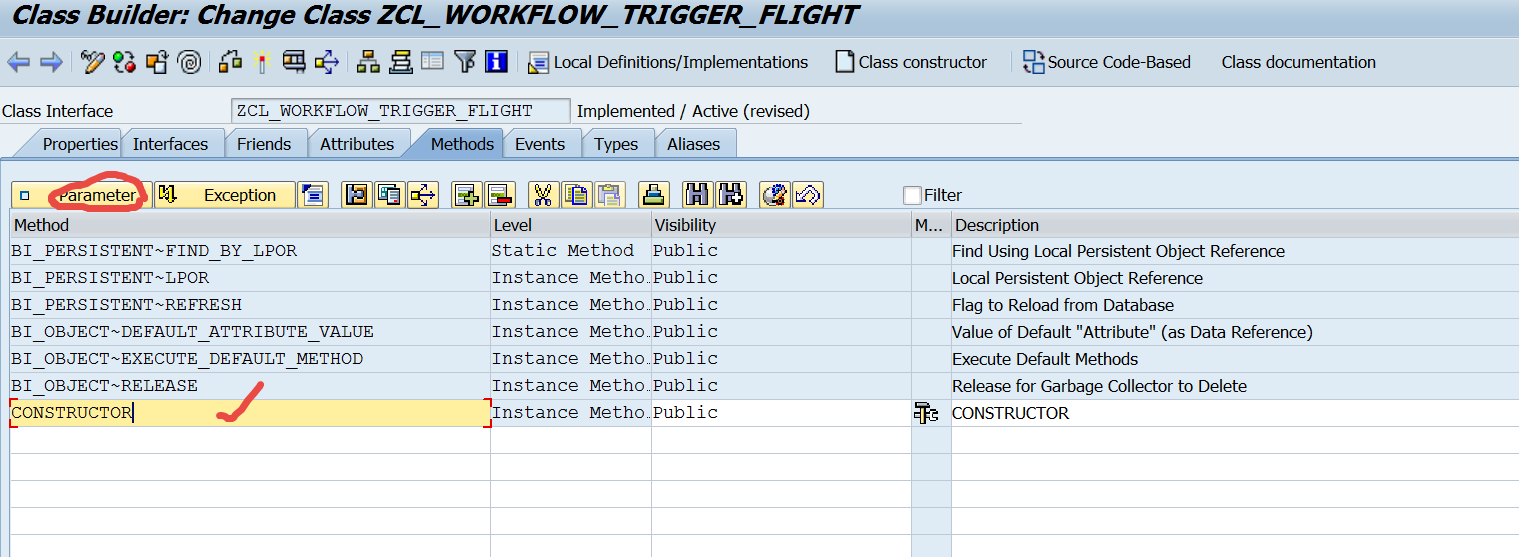Click the Static Method level cell
Image resolution: width=1519 pixels, height=557 pixels.
tap(571, 251)
